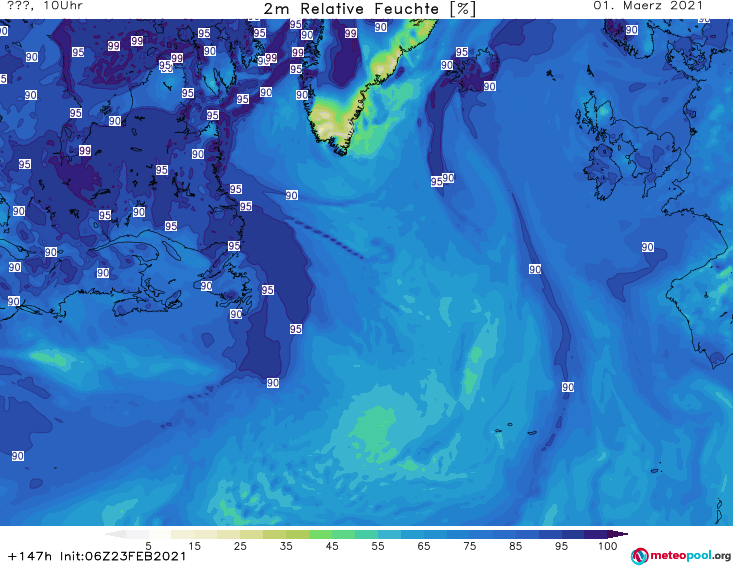Screen dimensions: 733x566
Task: Click the legend value '5'
Action: 148,546
